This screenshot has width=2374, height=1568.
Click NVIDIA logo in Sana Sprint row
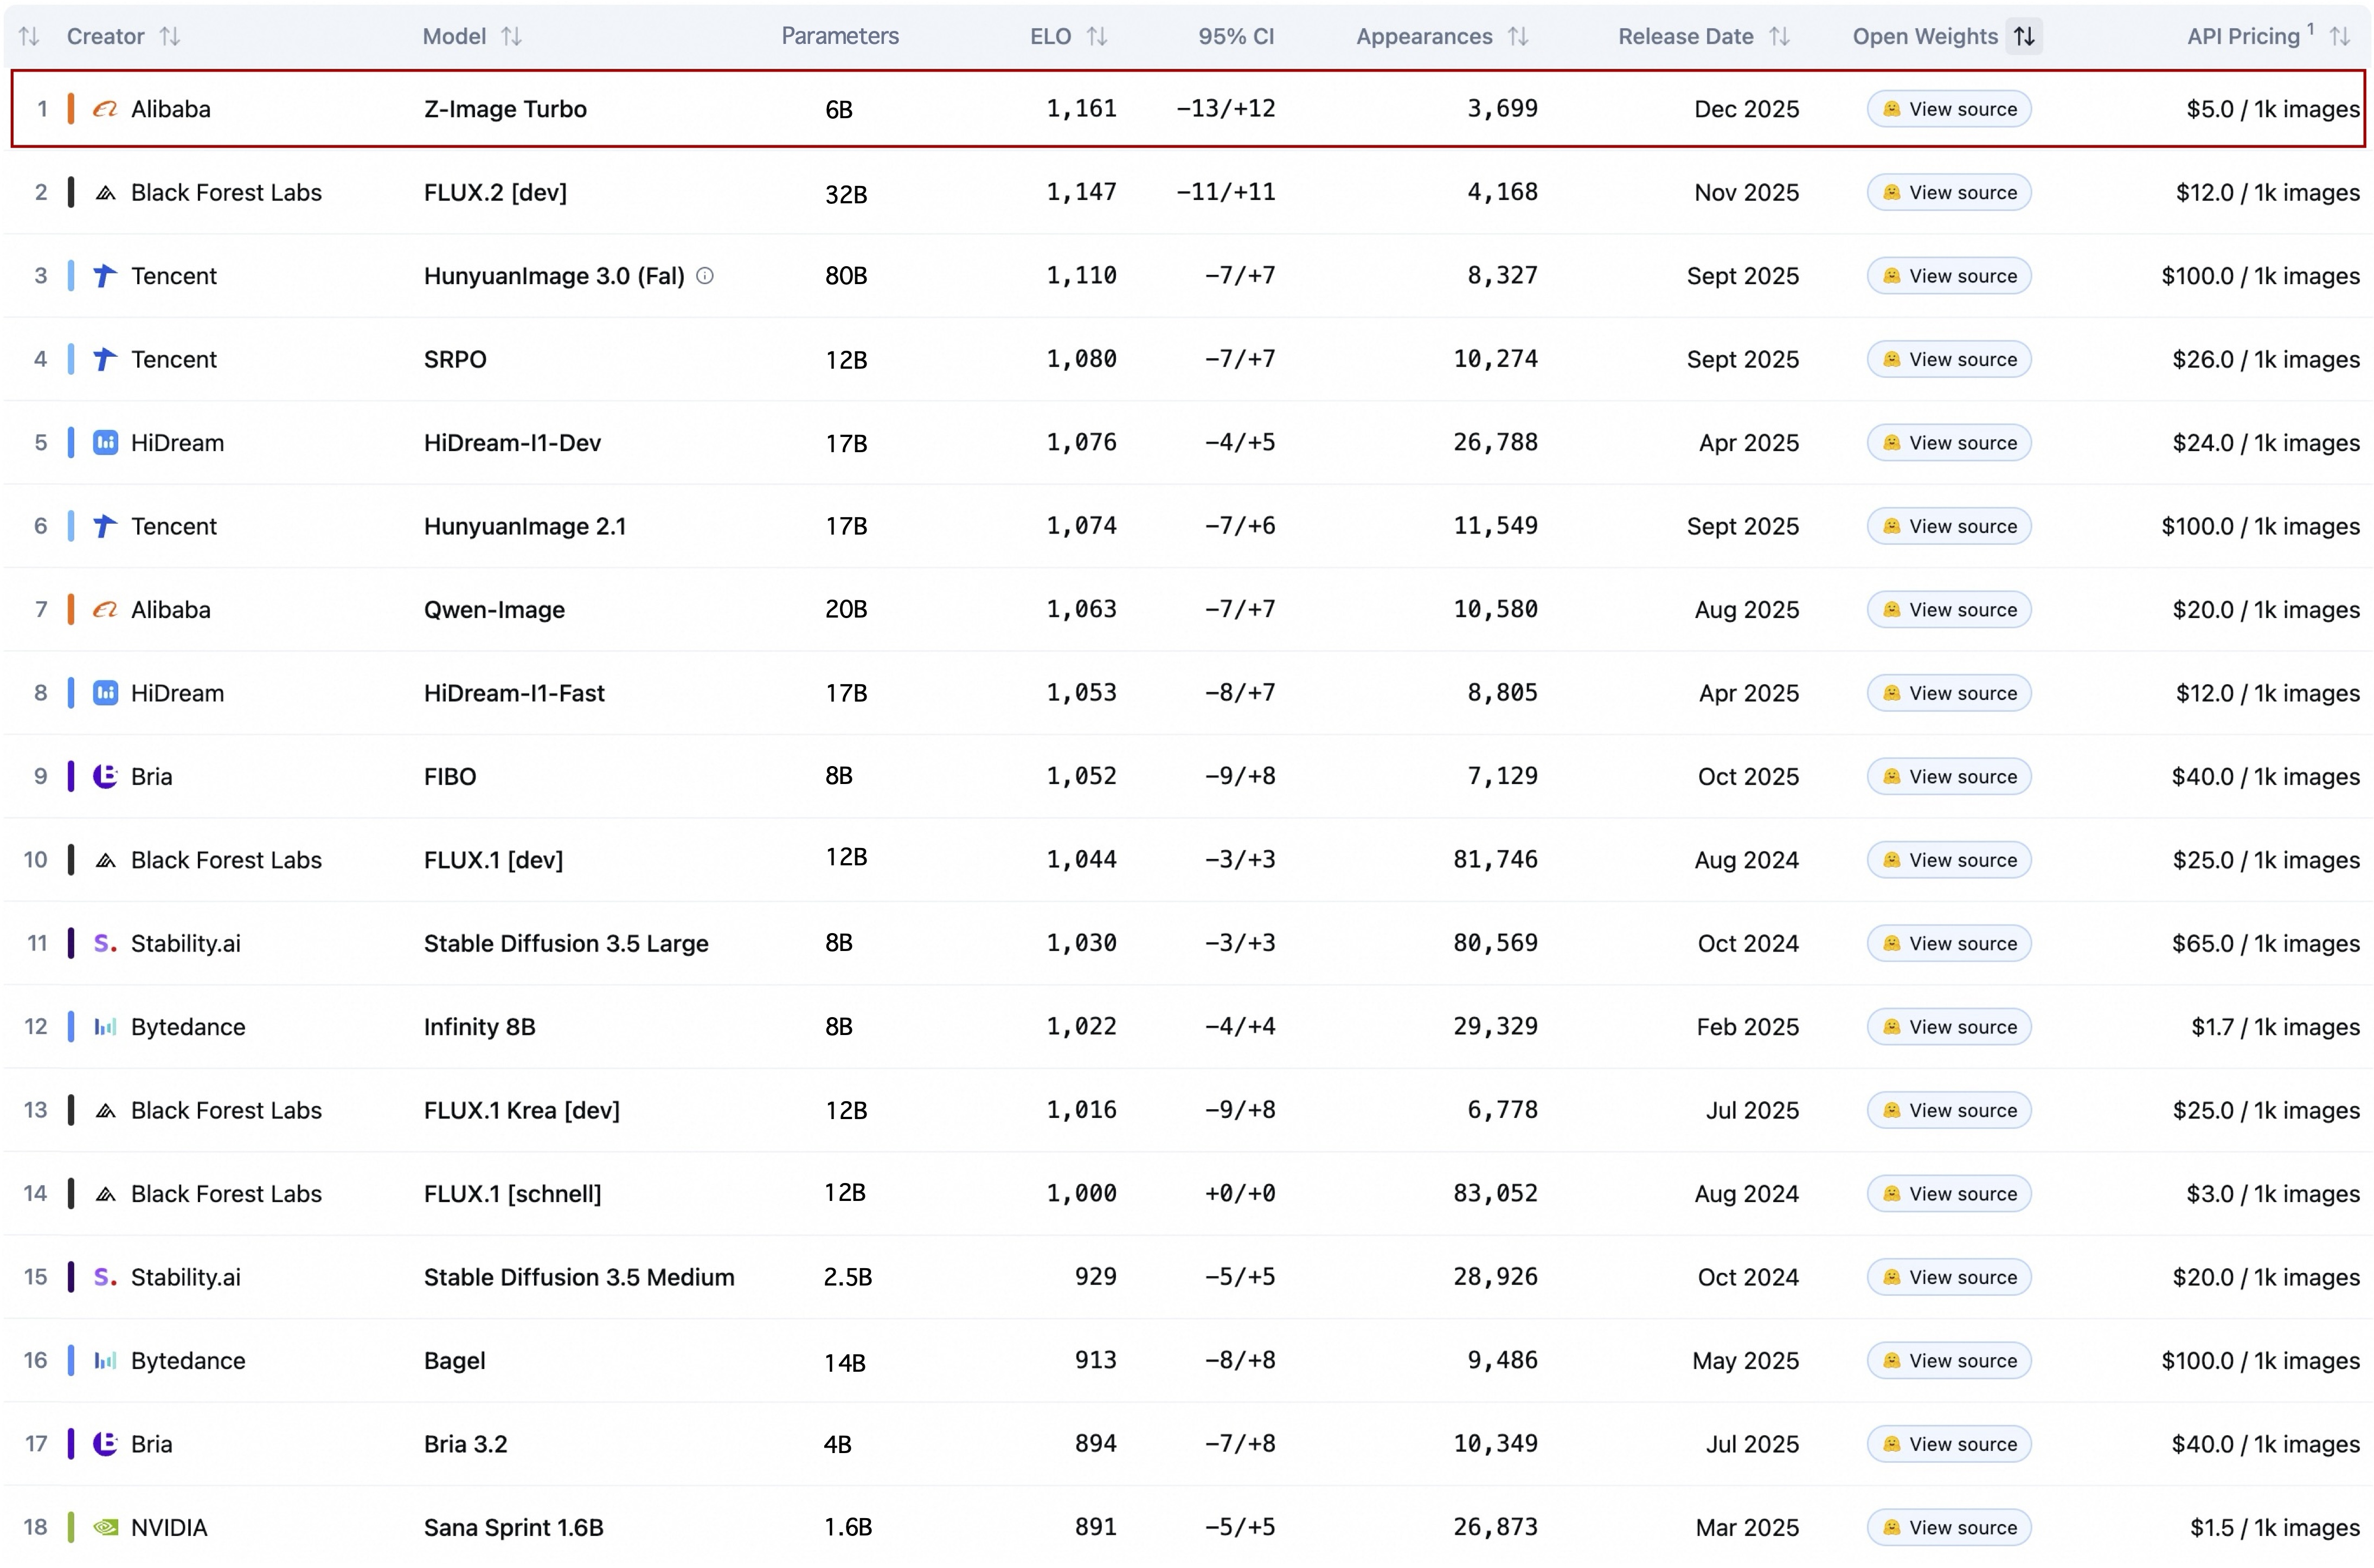105,1528
